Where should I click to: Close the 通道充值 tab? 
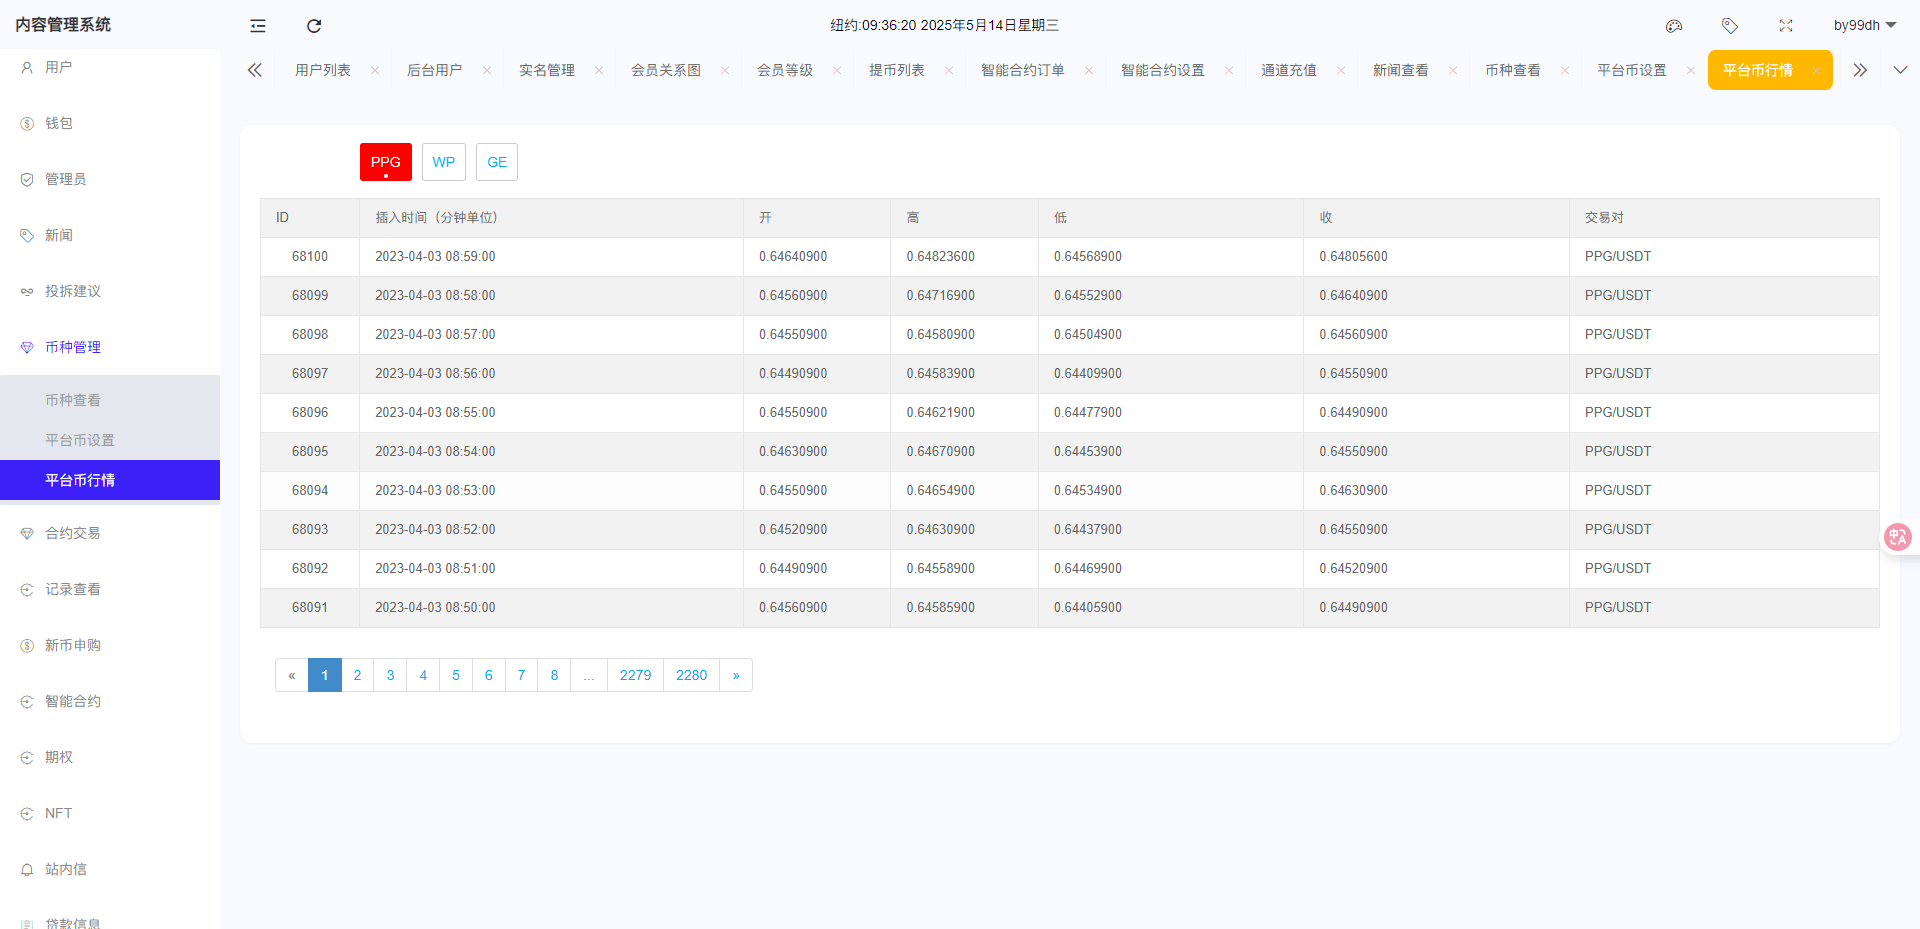(x=1340, y=70)
